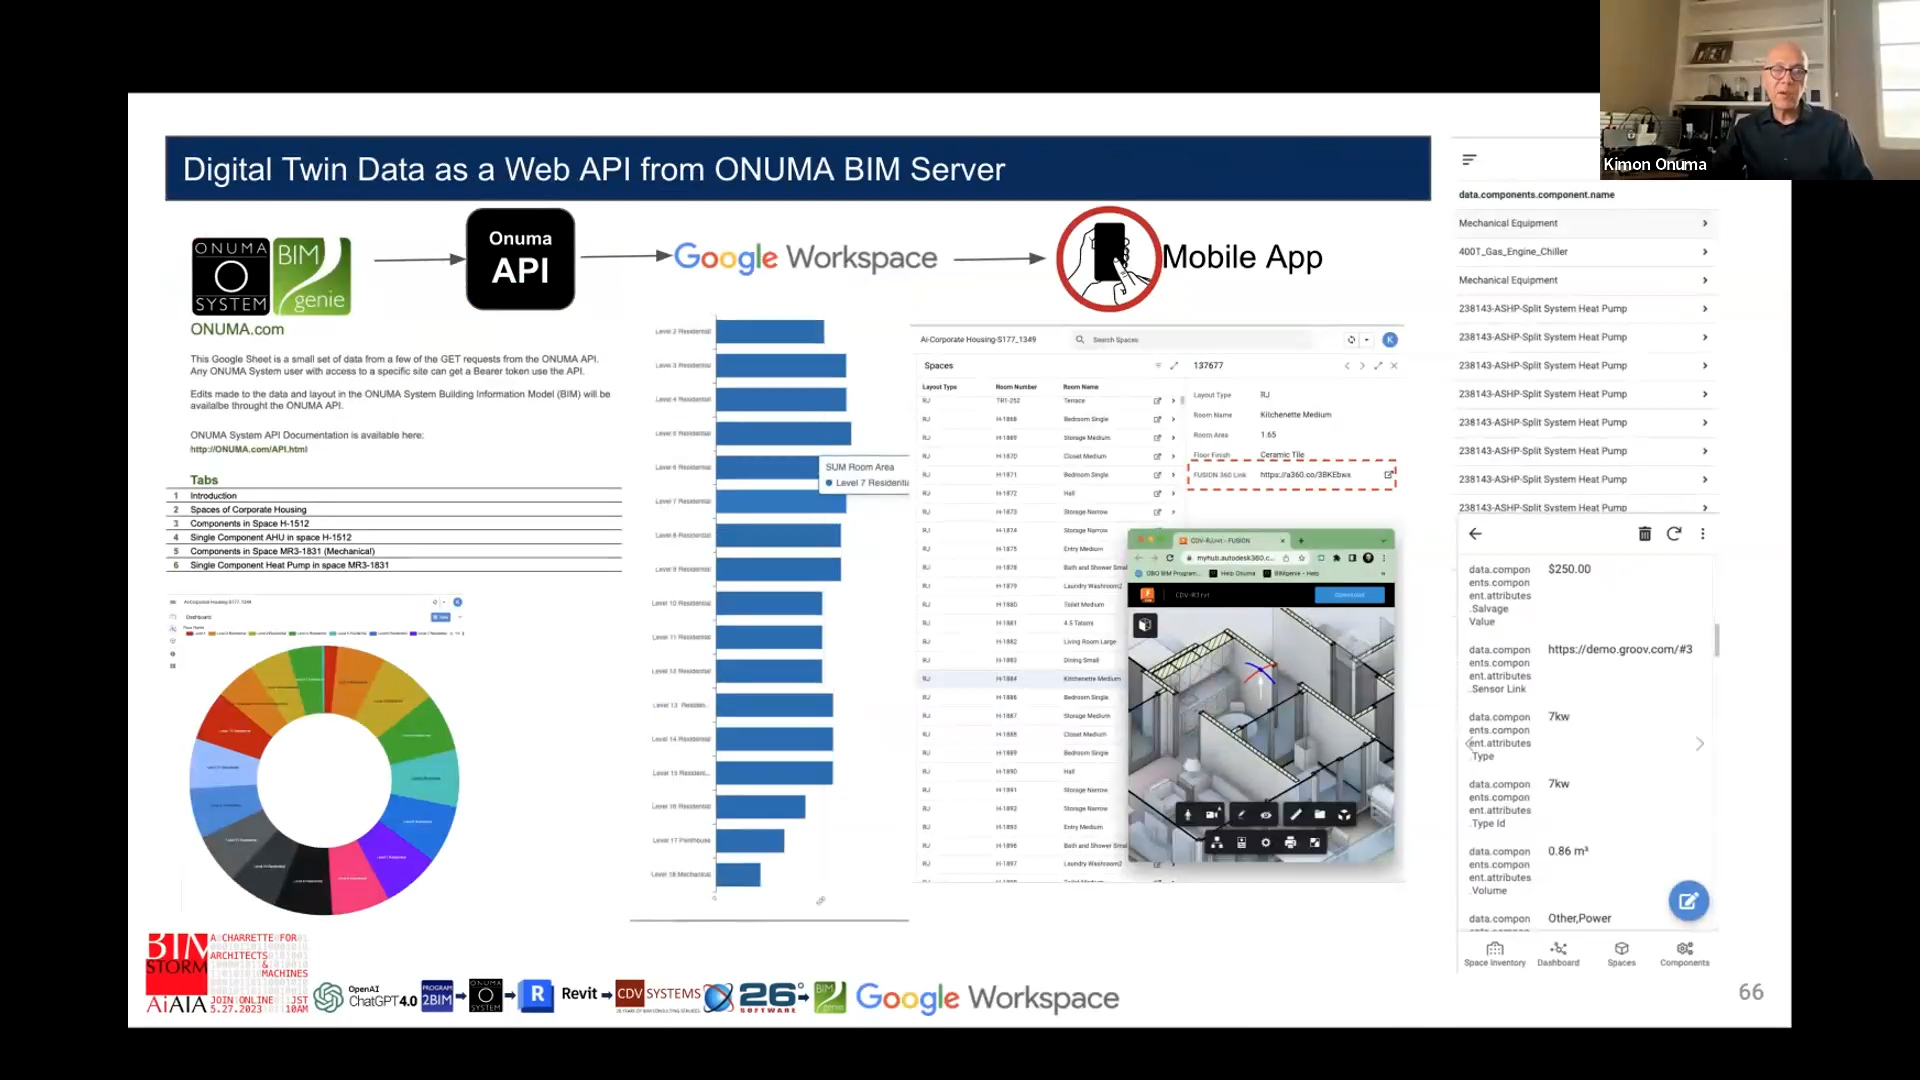Viewport: 1920px width, 1080px height.
Task: Click the blue Download button in Fusion viewer
Action: click(x=1349, y=595)
